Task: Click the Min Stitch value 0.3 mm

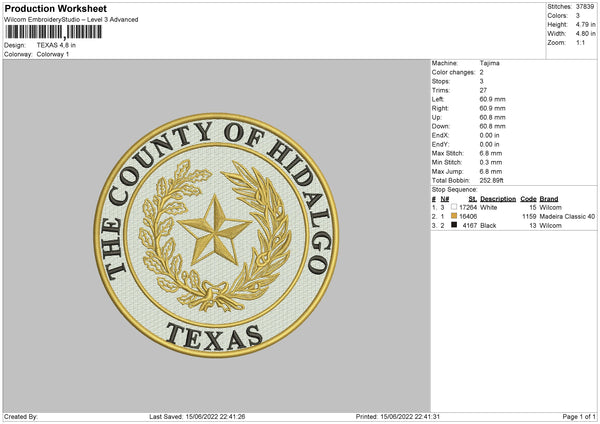Action: click(491, 162)
